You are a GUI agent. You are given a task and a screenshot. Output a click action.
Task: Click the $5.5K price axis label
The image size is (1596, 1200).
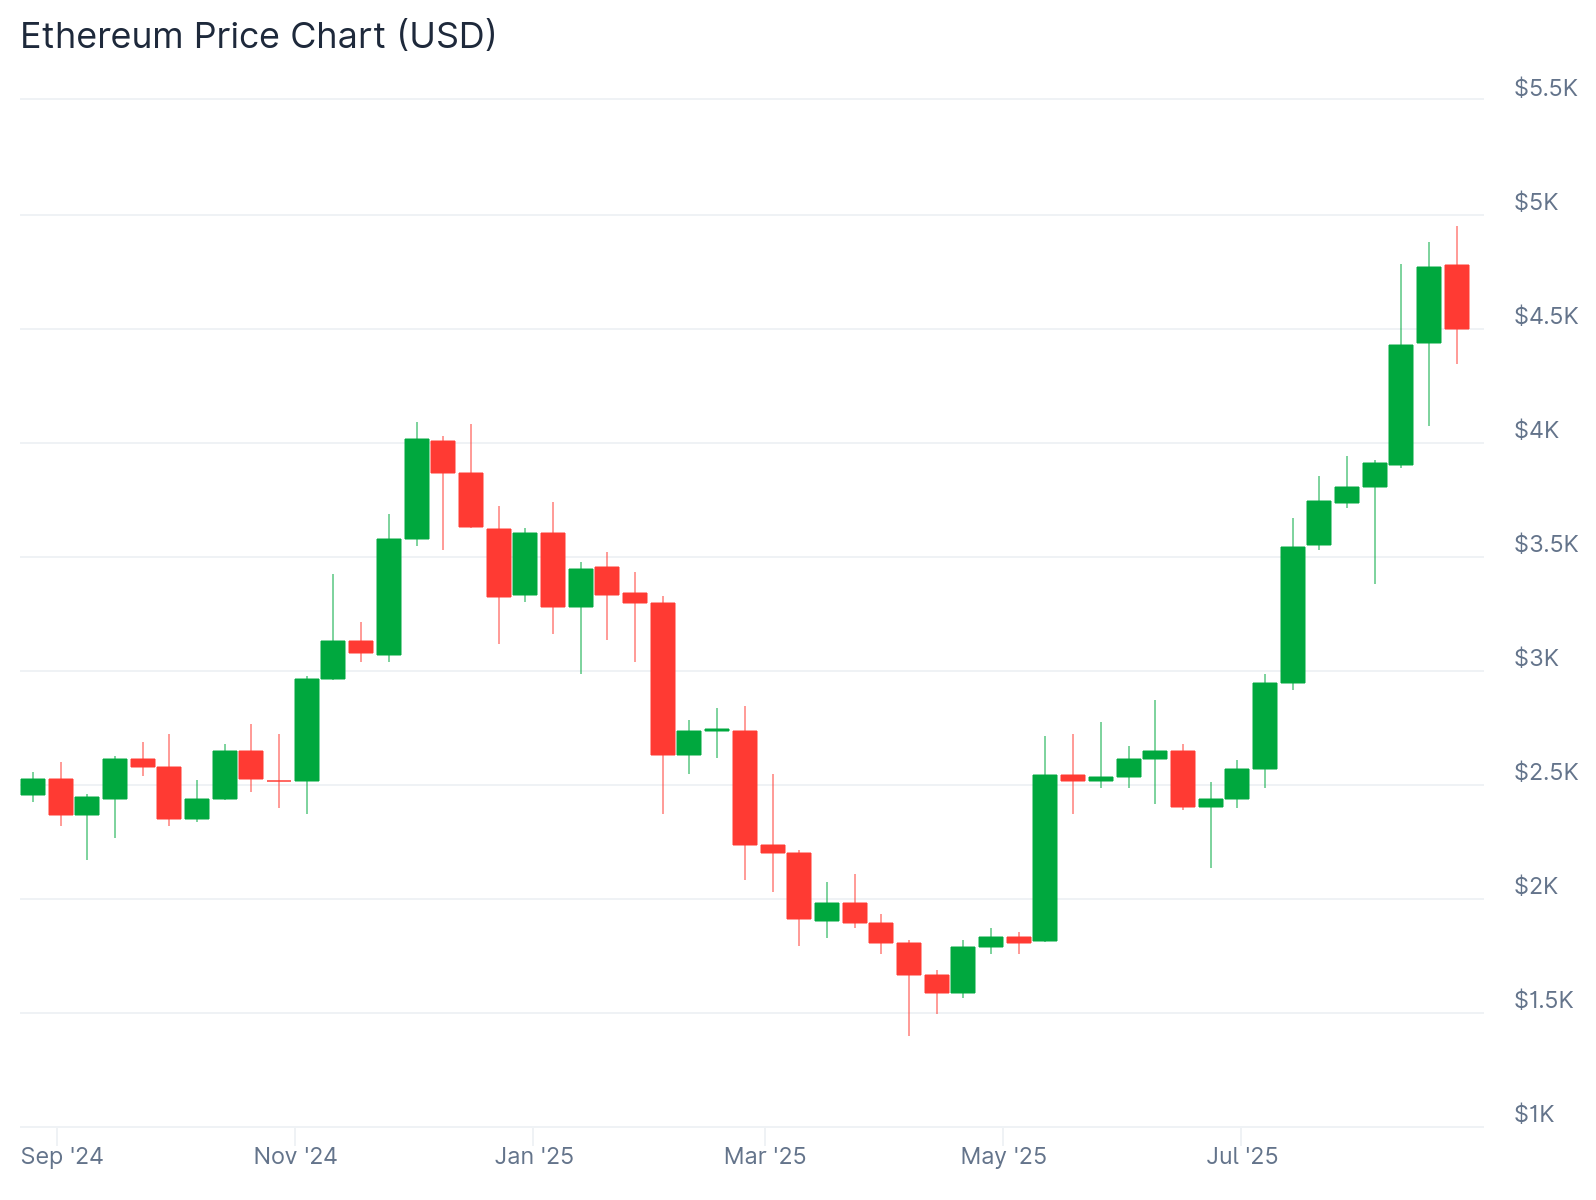click(x=1545, y=88)
